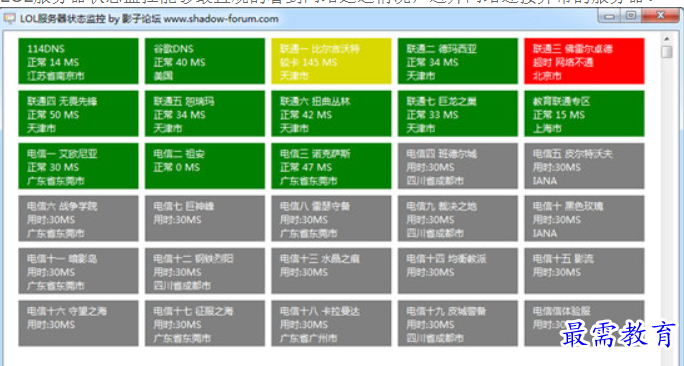
Task: Click the text 上海市
Action: [x=547, y=128]
